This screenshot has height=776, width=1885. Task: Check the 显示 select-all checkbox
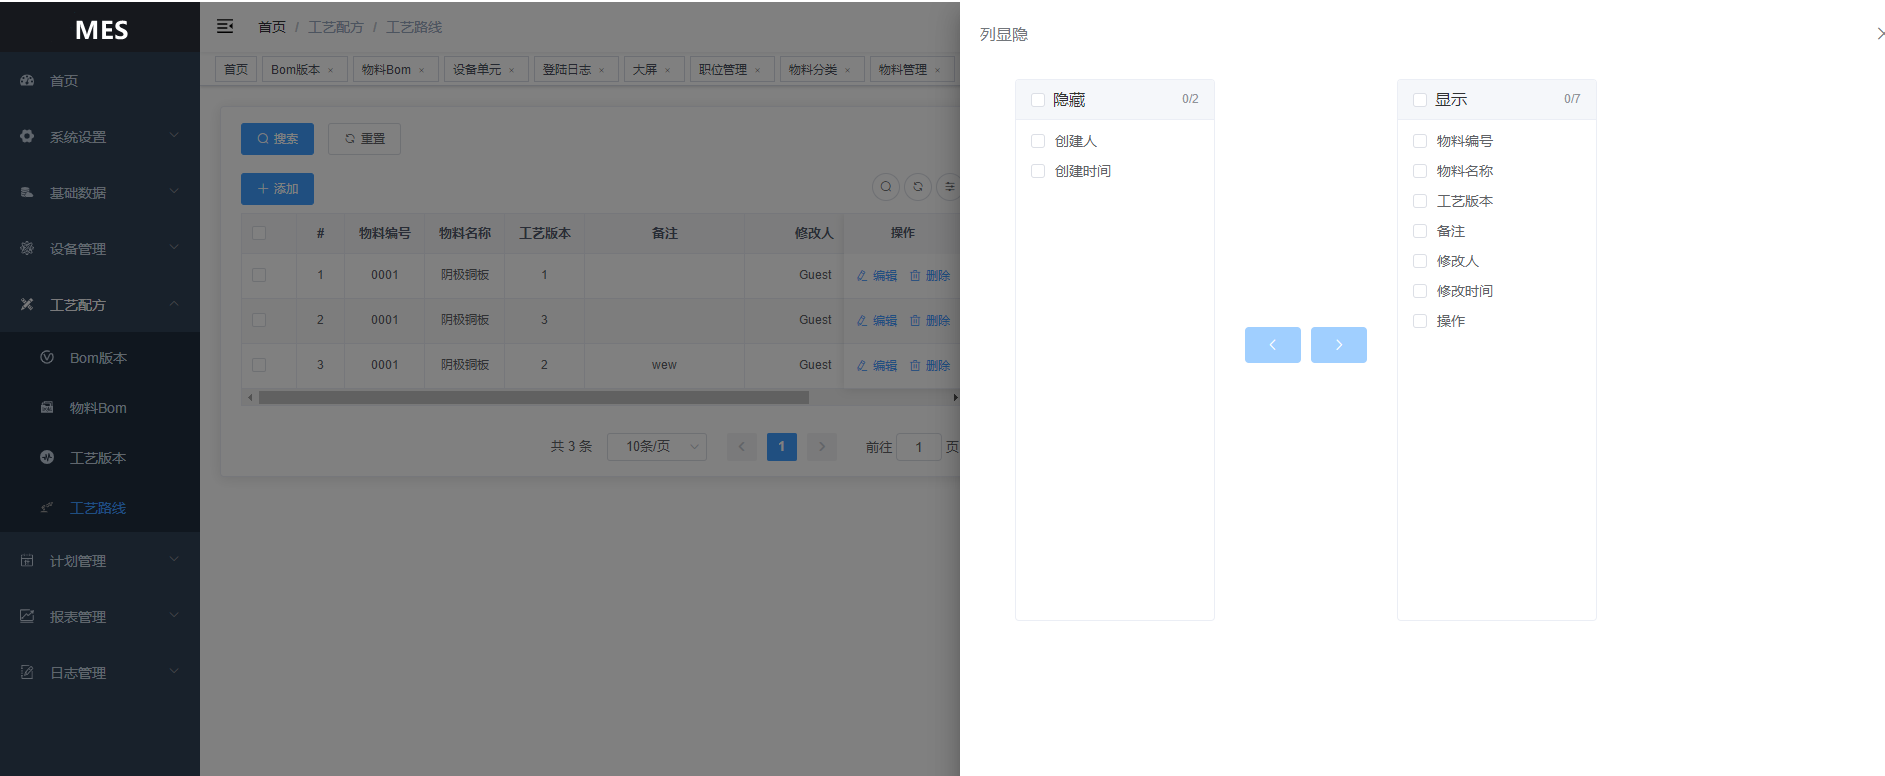pos(1420,100)
